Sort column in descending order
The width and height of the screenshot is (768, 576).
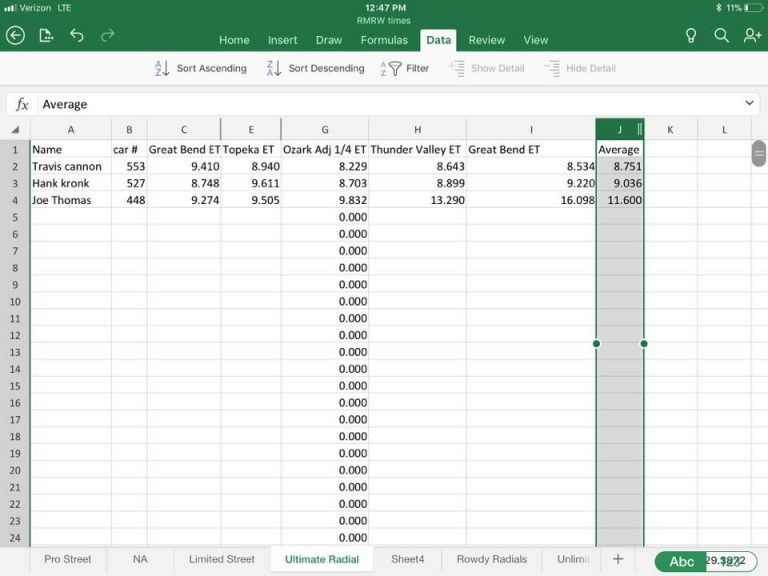pyautogui.click(x=315, y=68)
